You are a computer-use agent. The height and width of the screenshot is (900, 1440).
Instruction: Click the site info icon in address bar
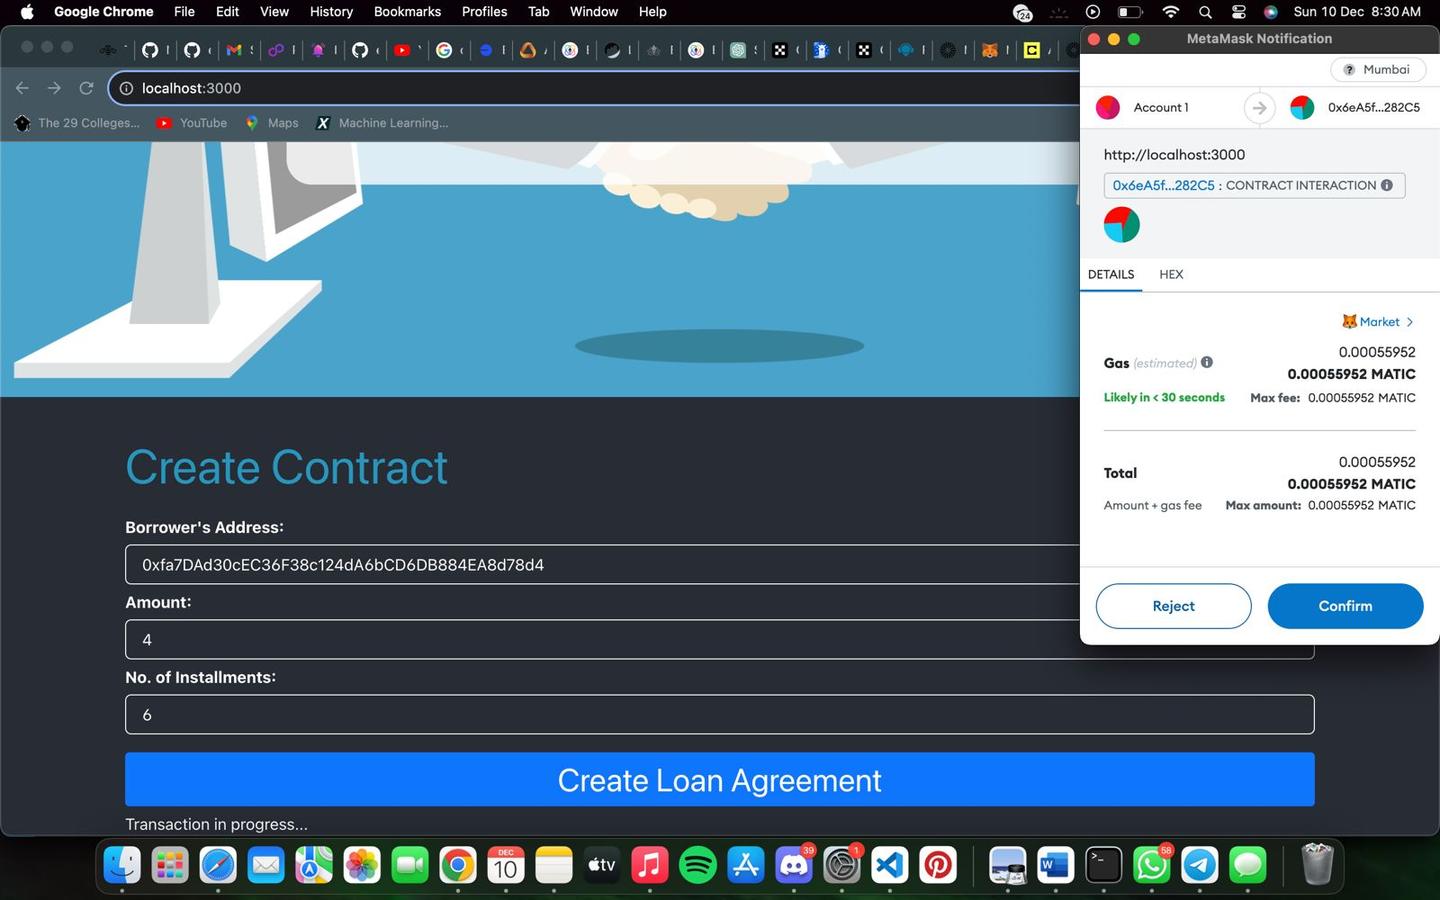coord(126,88)
